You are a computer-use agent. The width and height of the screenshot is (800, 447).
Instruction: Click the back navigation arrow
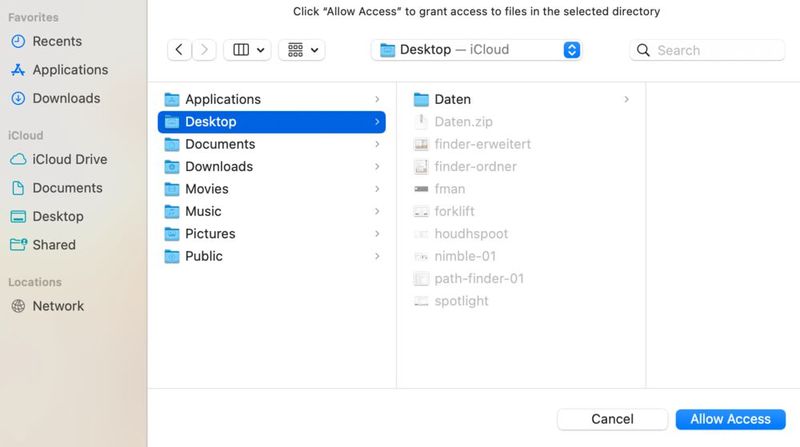pyautogui.click(x=179, y=50)
